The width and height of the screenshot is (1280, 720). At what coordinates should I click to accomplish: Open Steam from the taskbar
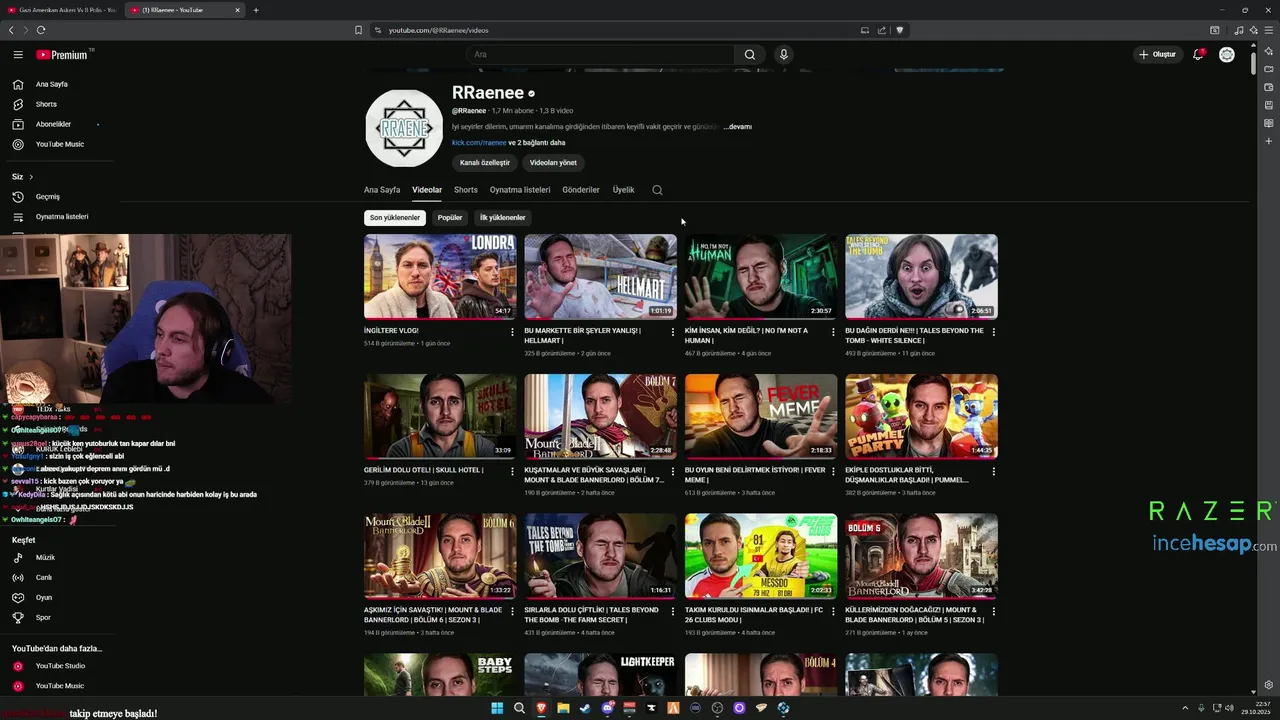tap(585, 708)
